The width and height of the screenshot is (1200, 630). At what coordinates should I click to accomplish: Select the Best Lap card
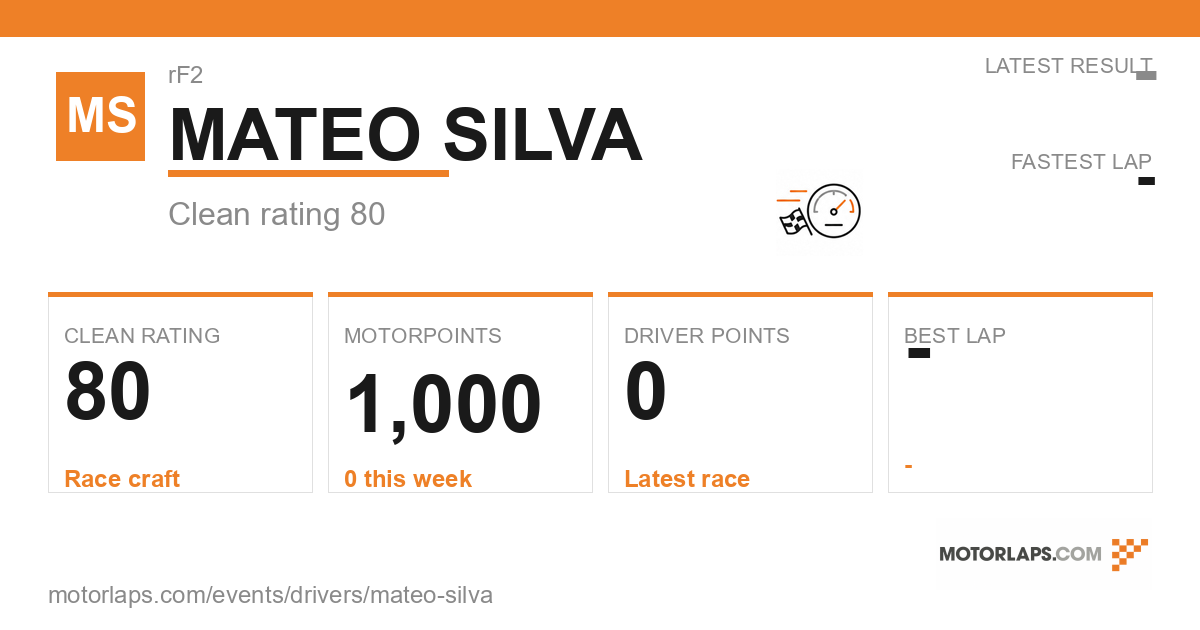pos(1020,393)
